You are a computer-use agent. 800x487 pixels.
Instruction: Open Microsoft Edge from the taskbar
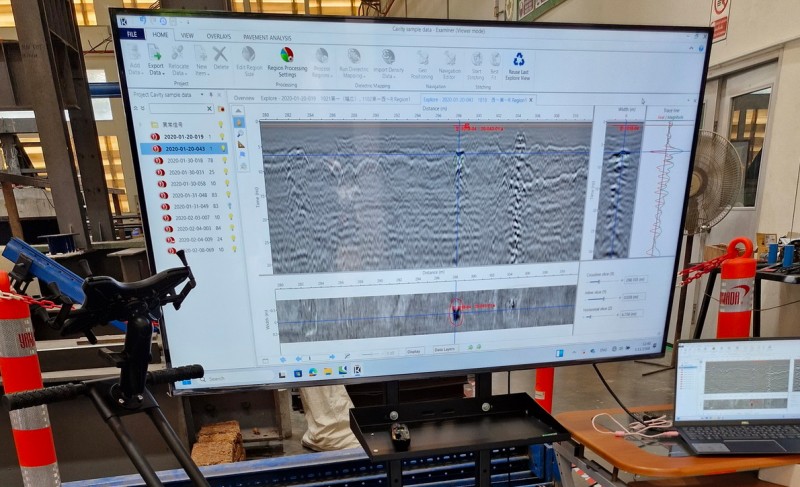tap(312, 372)
